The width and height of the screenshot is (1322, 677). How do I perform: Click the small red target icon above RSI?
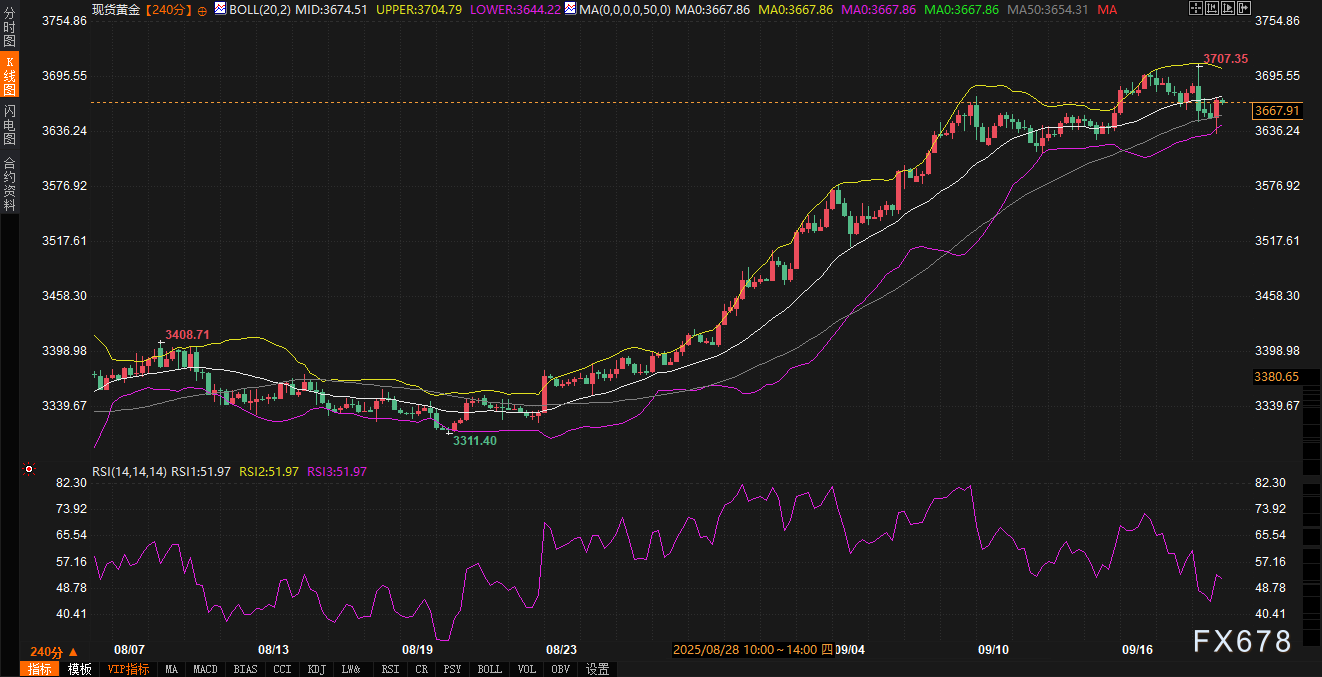tap(29, 469)
